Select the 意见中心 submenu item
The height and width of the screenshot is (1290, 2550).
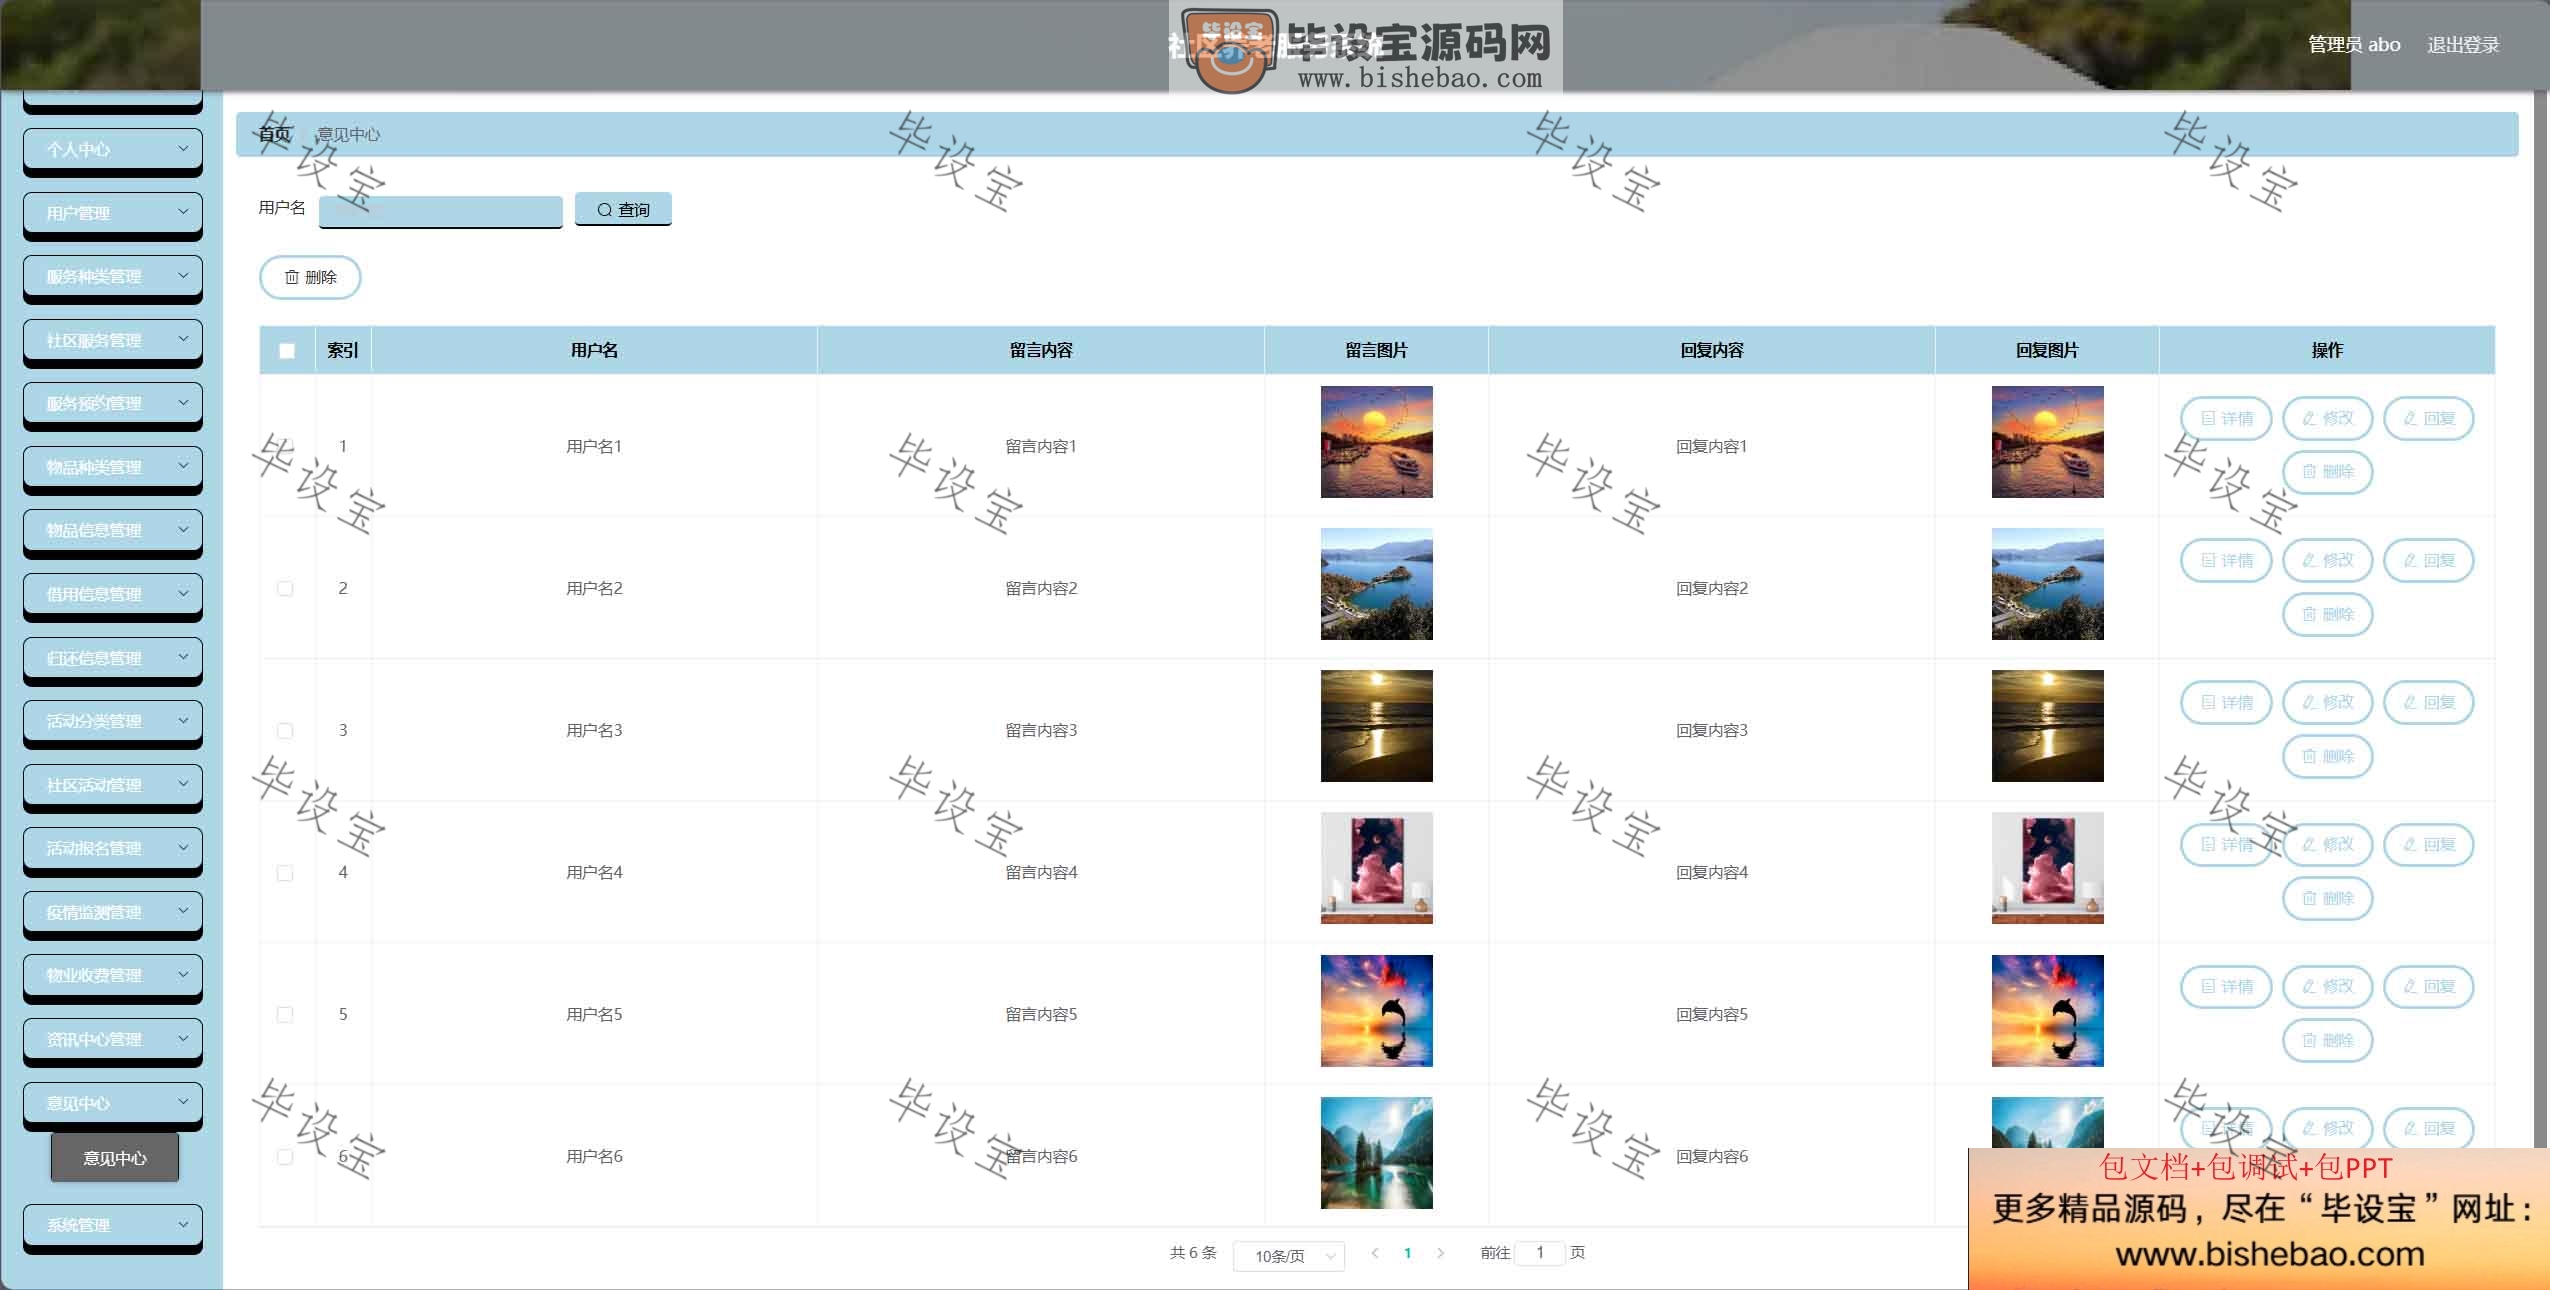[115, 1158]
